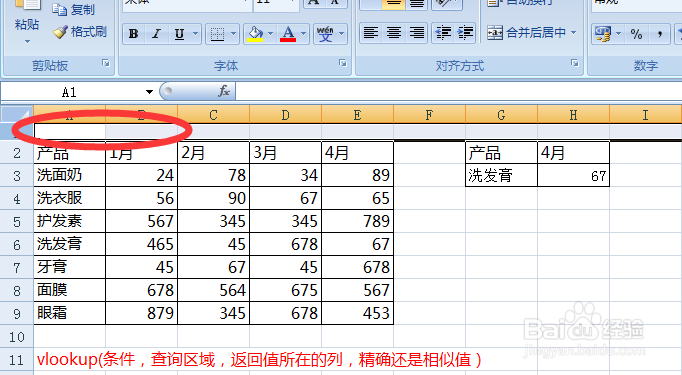The image size is (682, 375).
Task: Apply the red font color A
Action: [288, 33]
